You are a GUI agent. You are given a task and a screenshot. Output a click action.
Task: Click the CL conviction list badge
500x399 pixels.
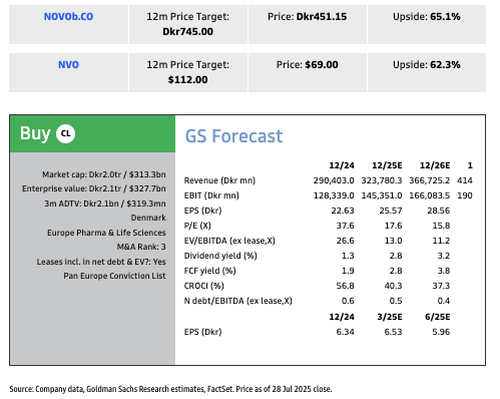[x=66, y=134]
